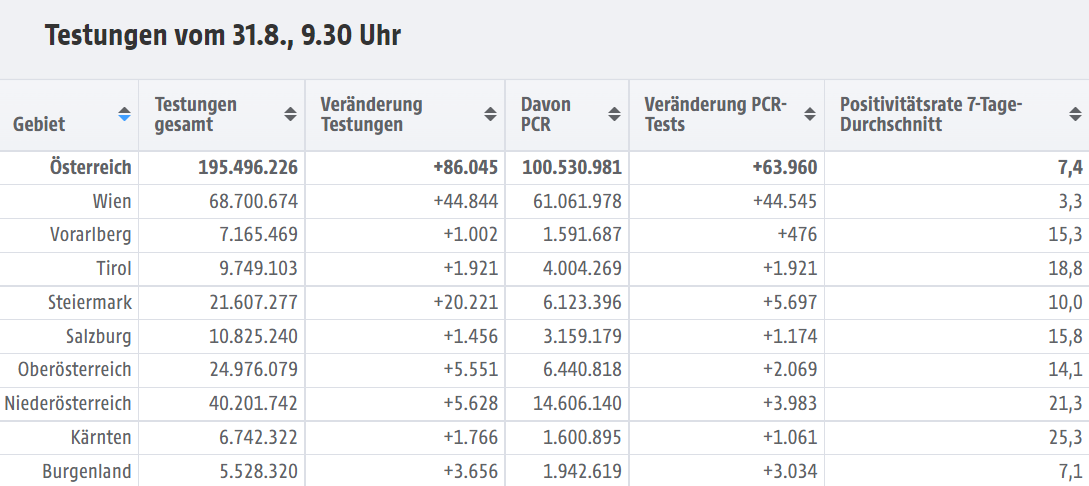
Task: Sort Positivitätsrate 7-Tage-Durchschnitt column icon
Action: click(1075, 115)
